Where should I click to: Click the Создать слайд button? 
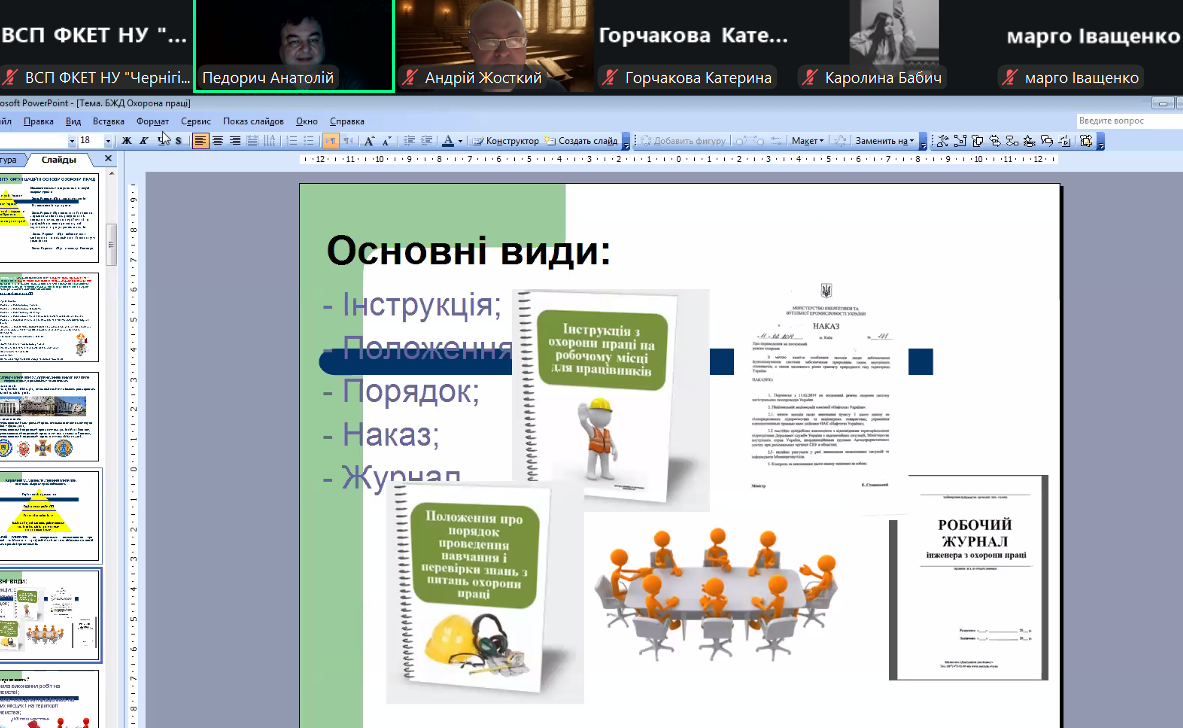click(x=583, y=141)
